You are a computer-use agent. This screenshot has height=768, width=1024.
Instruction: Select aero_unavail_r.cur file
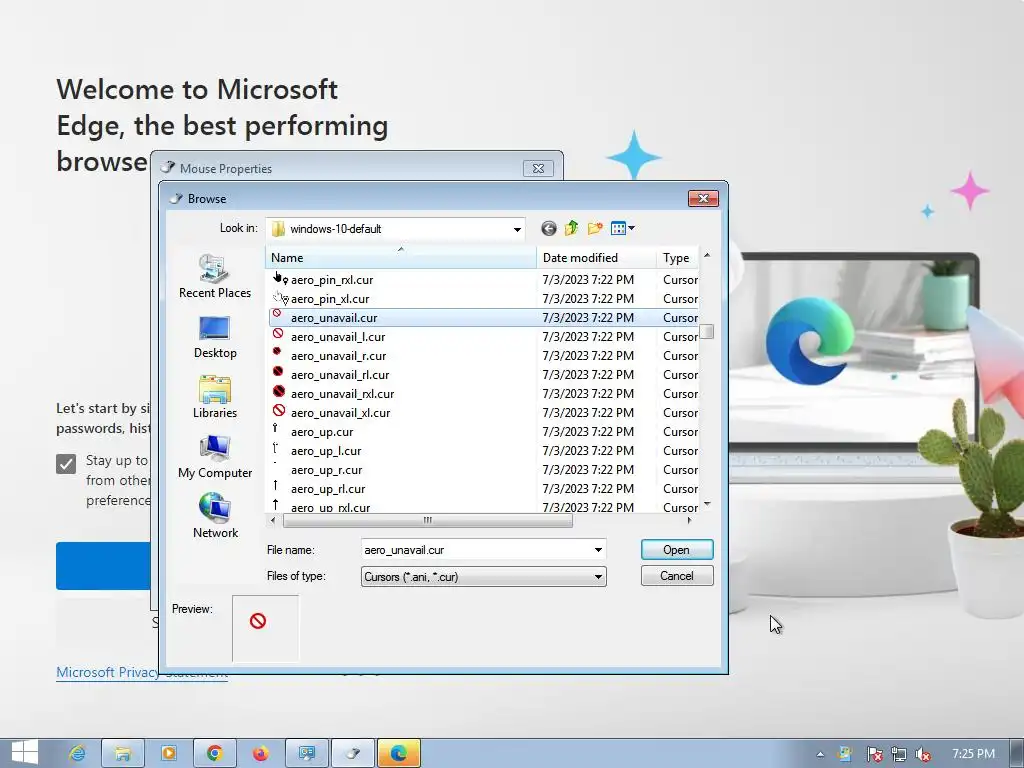click(484, 355)
